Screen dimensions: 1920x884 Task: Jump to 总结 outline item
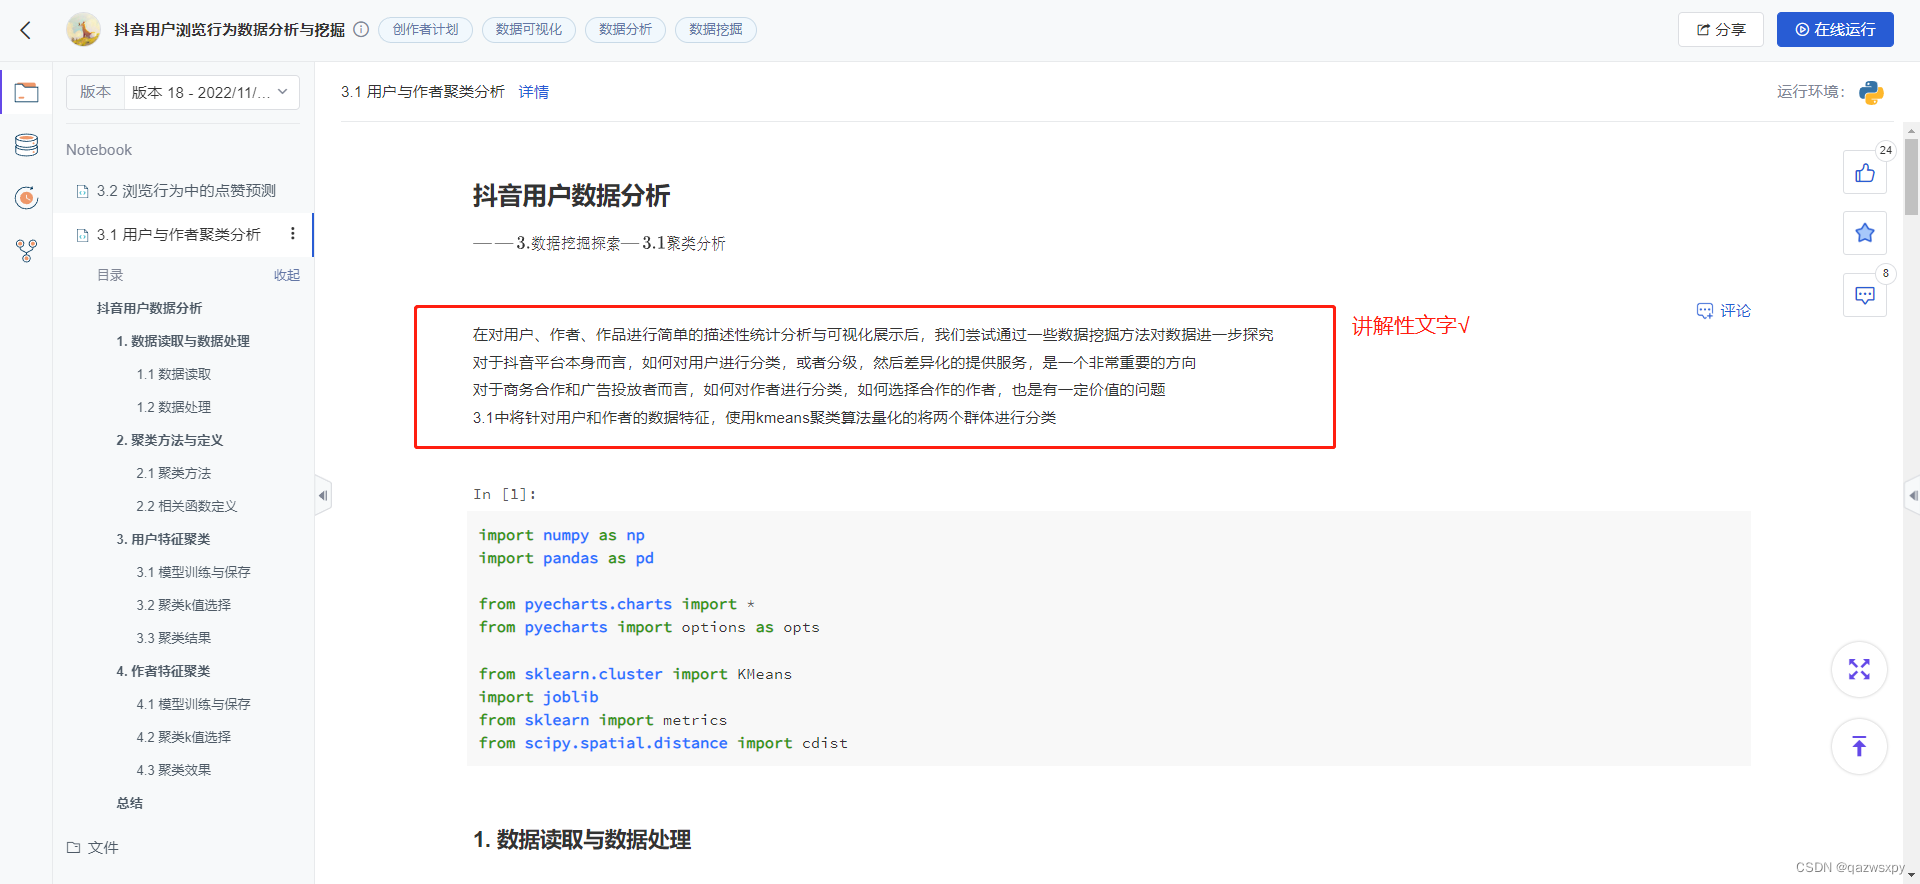[x=130, y=803]
